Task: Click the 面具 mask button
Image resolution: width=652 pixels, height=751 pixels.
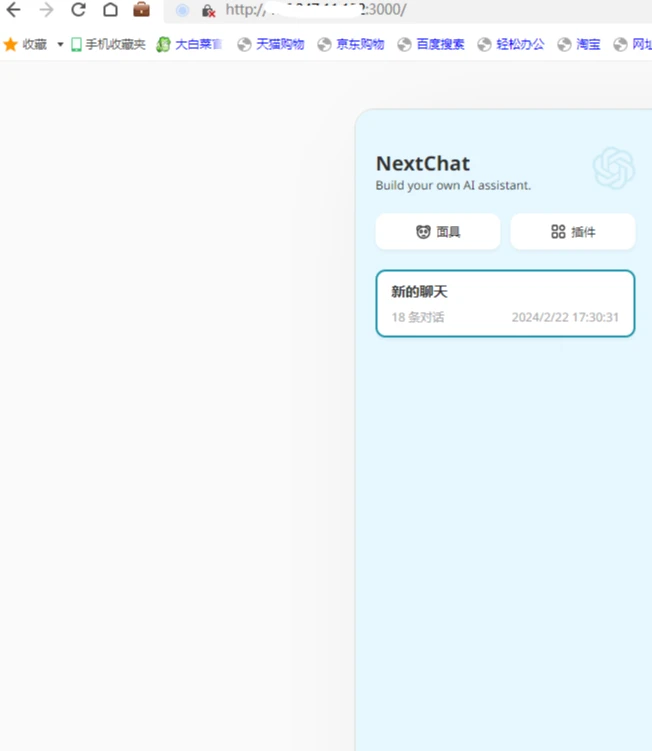Action: 438,232
